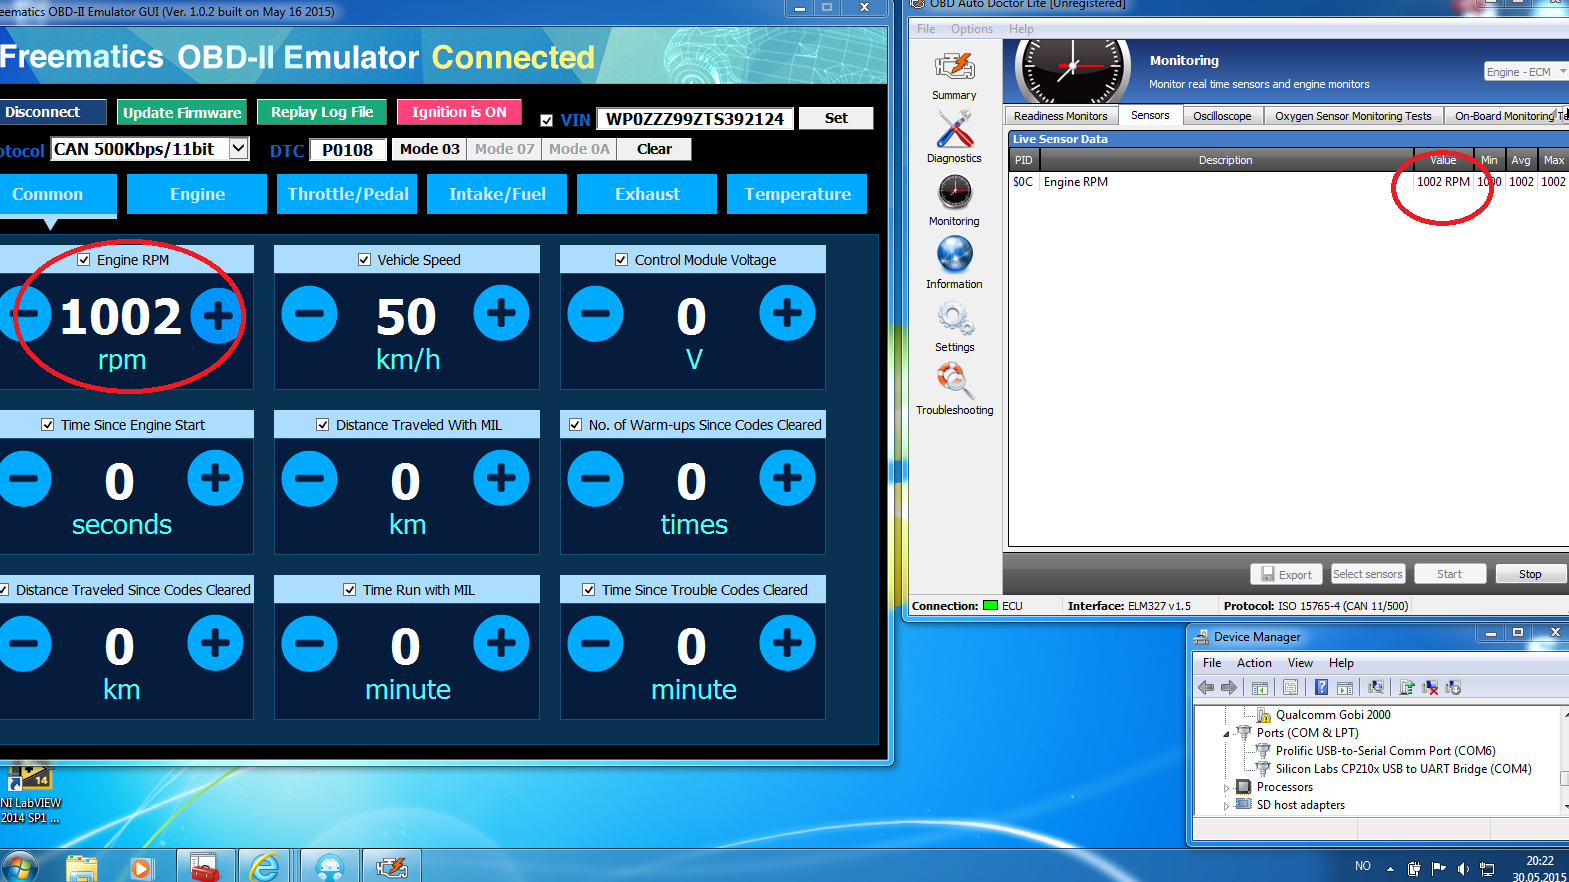Toggle the Engine RPM checkbox
Viewport: 1569px width, 882px height.
click(x=84, y=260)
